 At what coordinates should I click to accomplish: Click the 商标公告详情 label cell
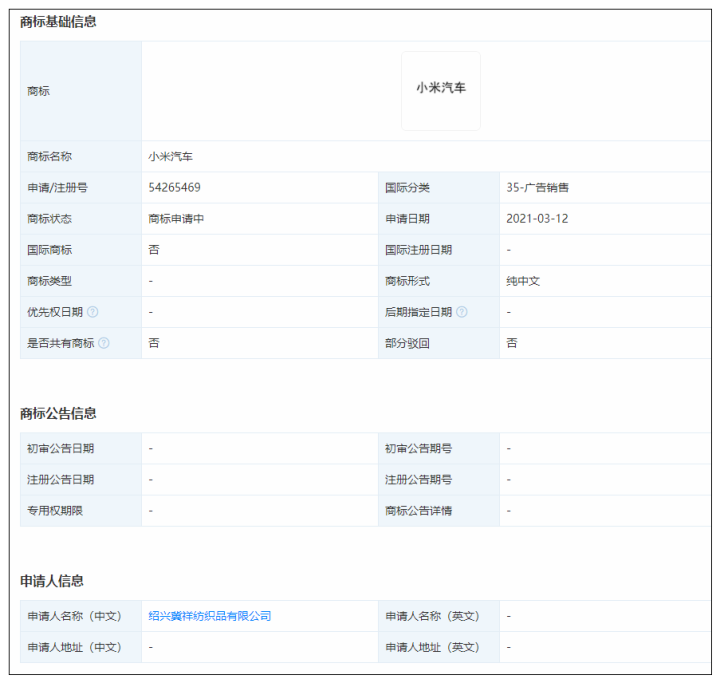(419, 511)
